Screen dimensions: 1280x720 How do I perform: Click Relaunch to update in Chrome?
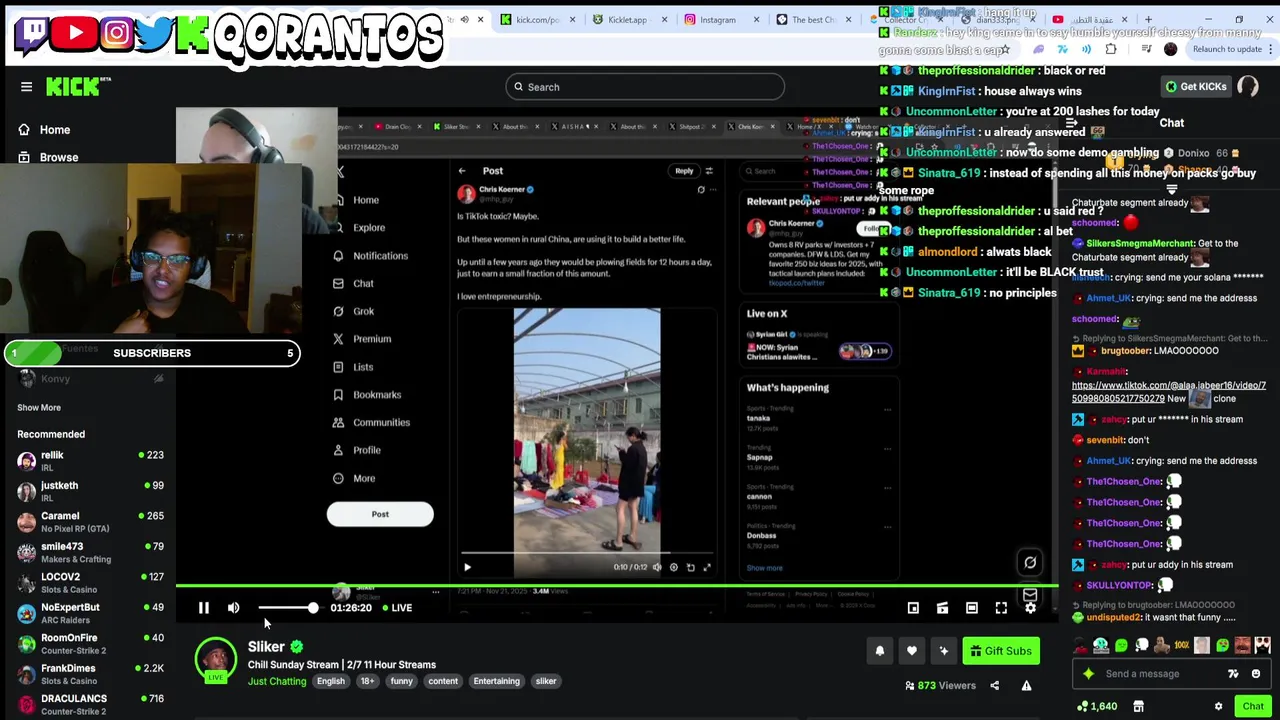[x=1228, y=49]
